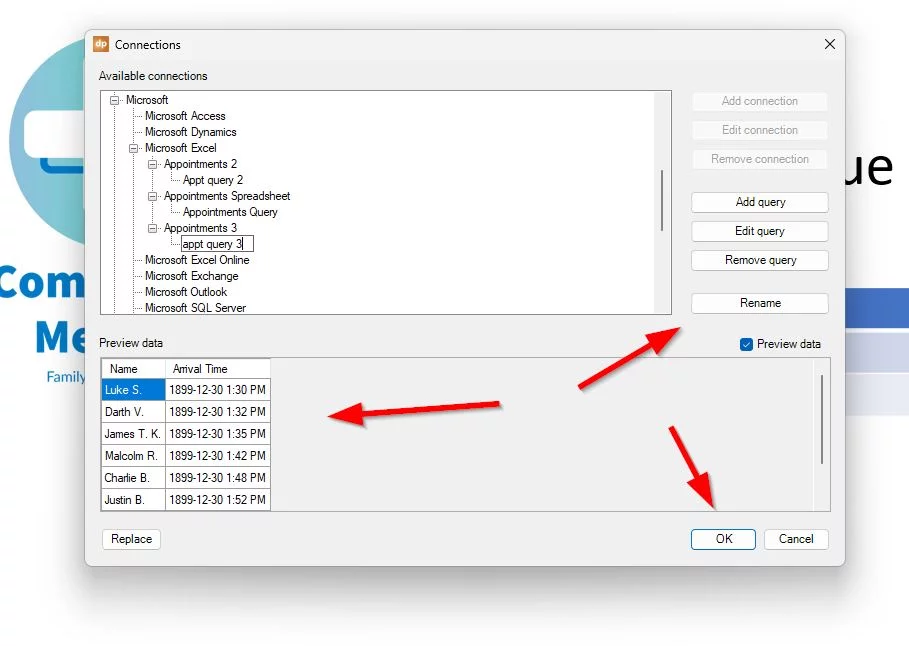Click the Remove query button
Screen dimensions: 909x646
point(759,260)
